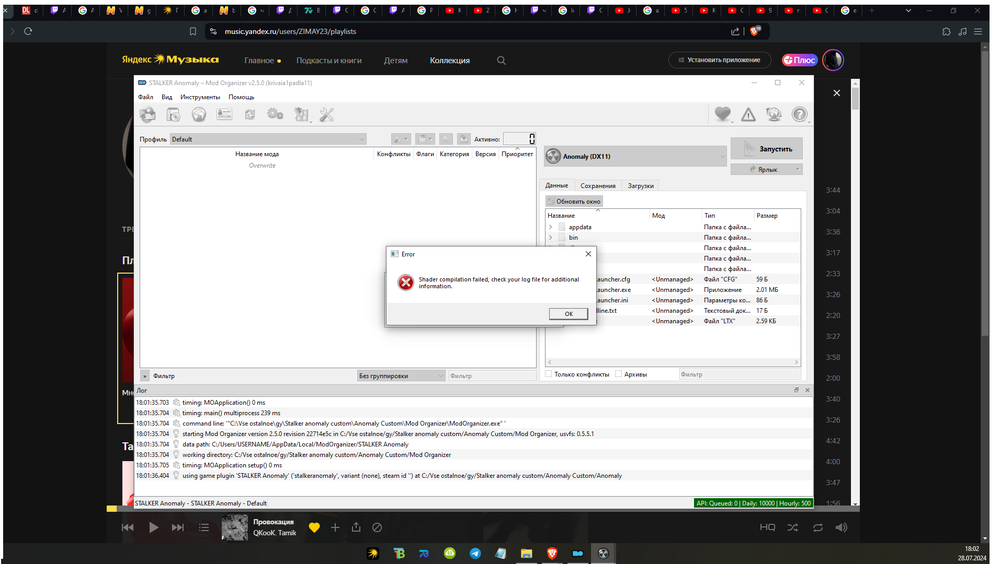
Task: Click the refresh toolbar icon in Mod Organizer
Action: (x=250, y=115)
